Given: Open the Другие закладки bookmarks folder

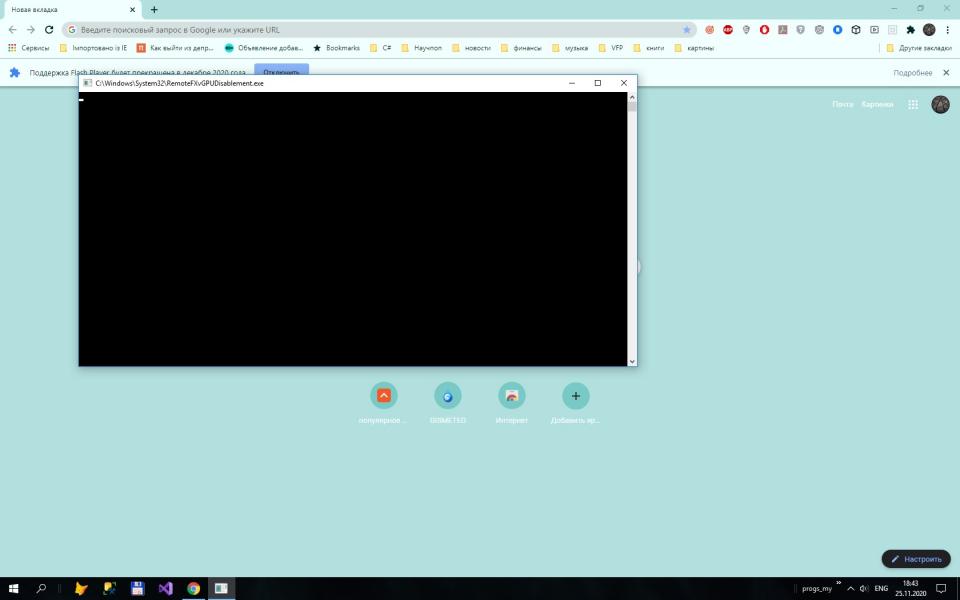Looking at the screenshot, I should (916, 48).
